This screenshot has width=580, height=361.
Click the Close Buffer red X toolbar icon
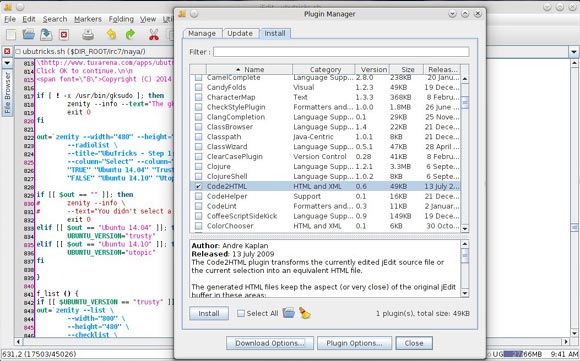click(64, 35)
